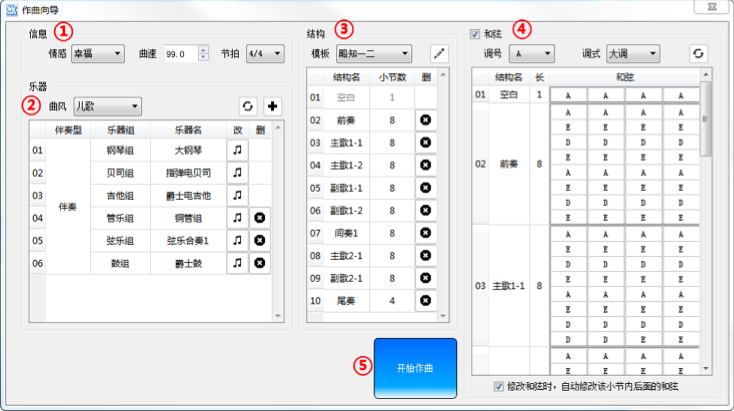Select the 吉他组 cell in instrument table
Viewport: 734px width, 411px height.
pos(120,195)
